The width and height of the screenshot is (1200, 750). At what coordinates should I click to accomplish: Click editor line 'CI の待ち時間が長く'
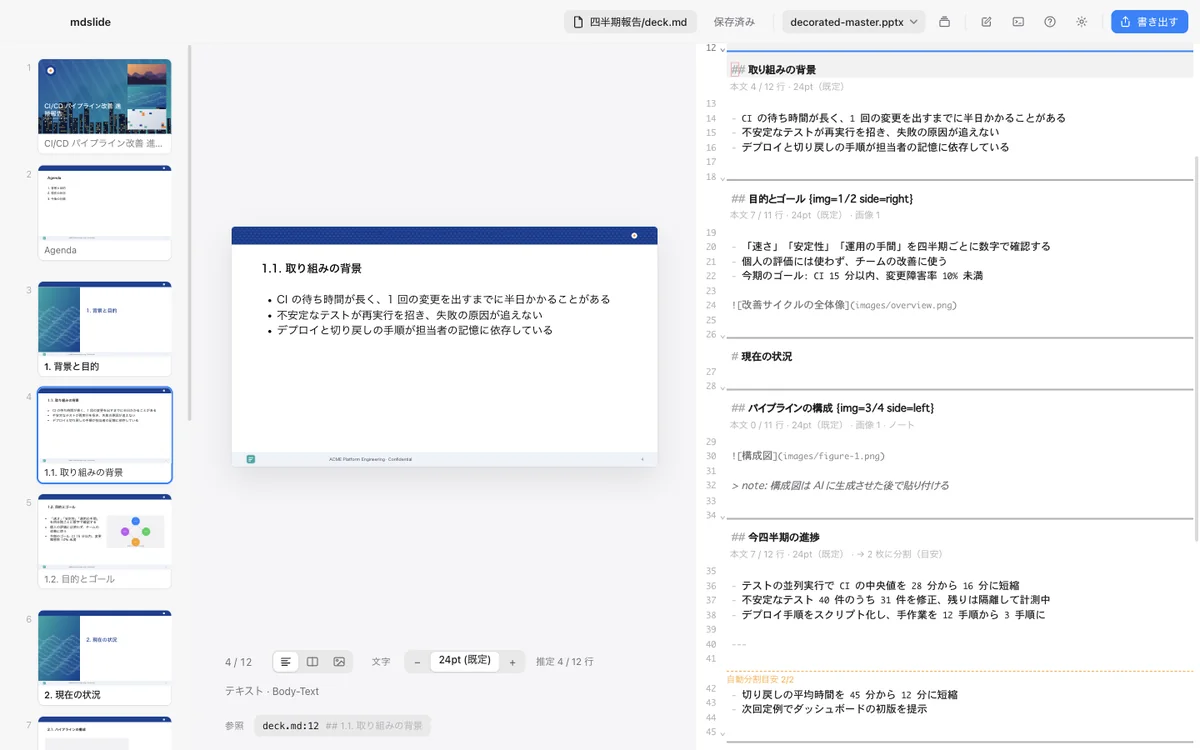point(898,118)
